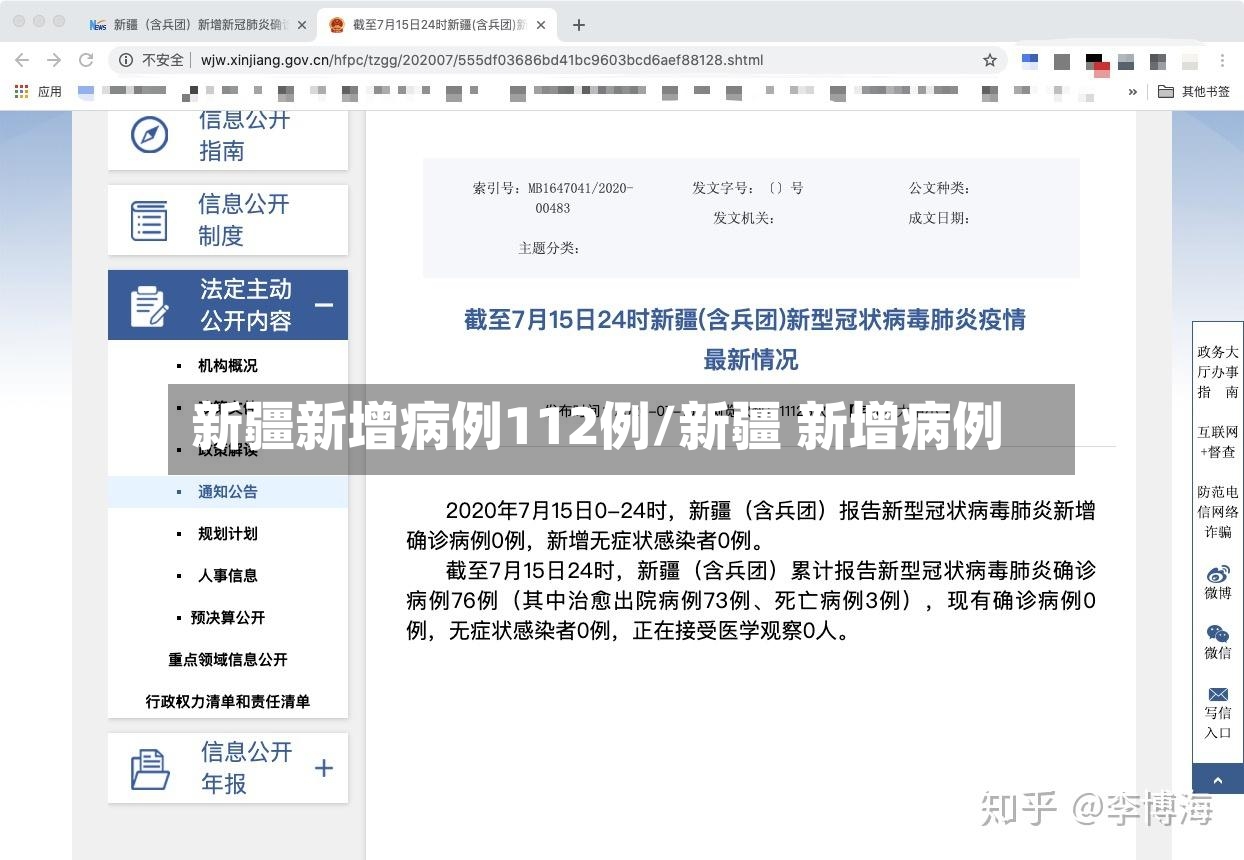Open 重点领域信息公开 in the sidebar
Viewport: 1244px width, 860px height.
pyautogui.click(x=228, y=660)
